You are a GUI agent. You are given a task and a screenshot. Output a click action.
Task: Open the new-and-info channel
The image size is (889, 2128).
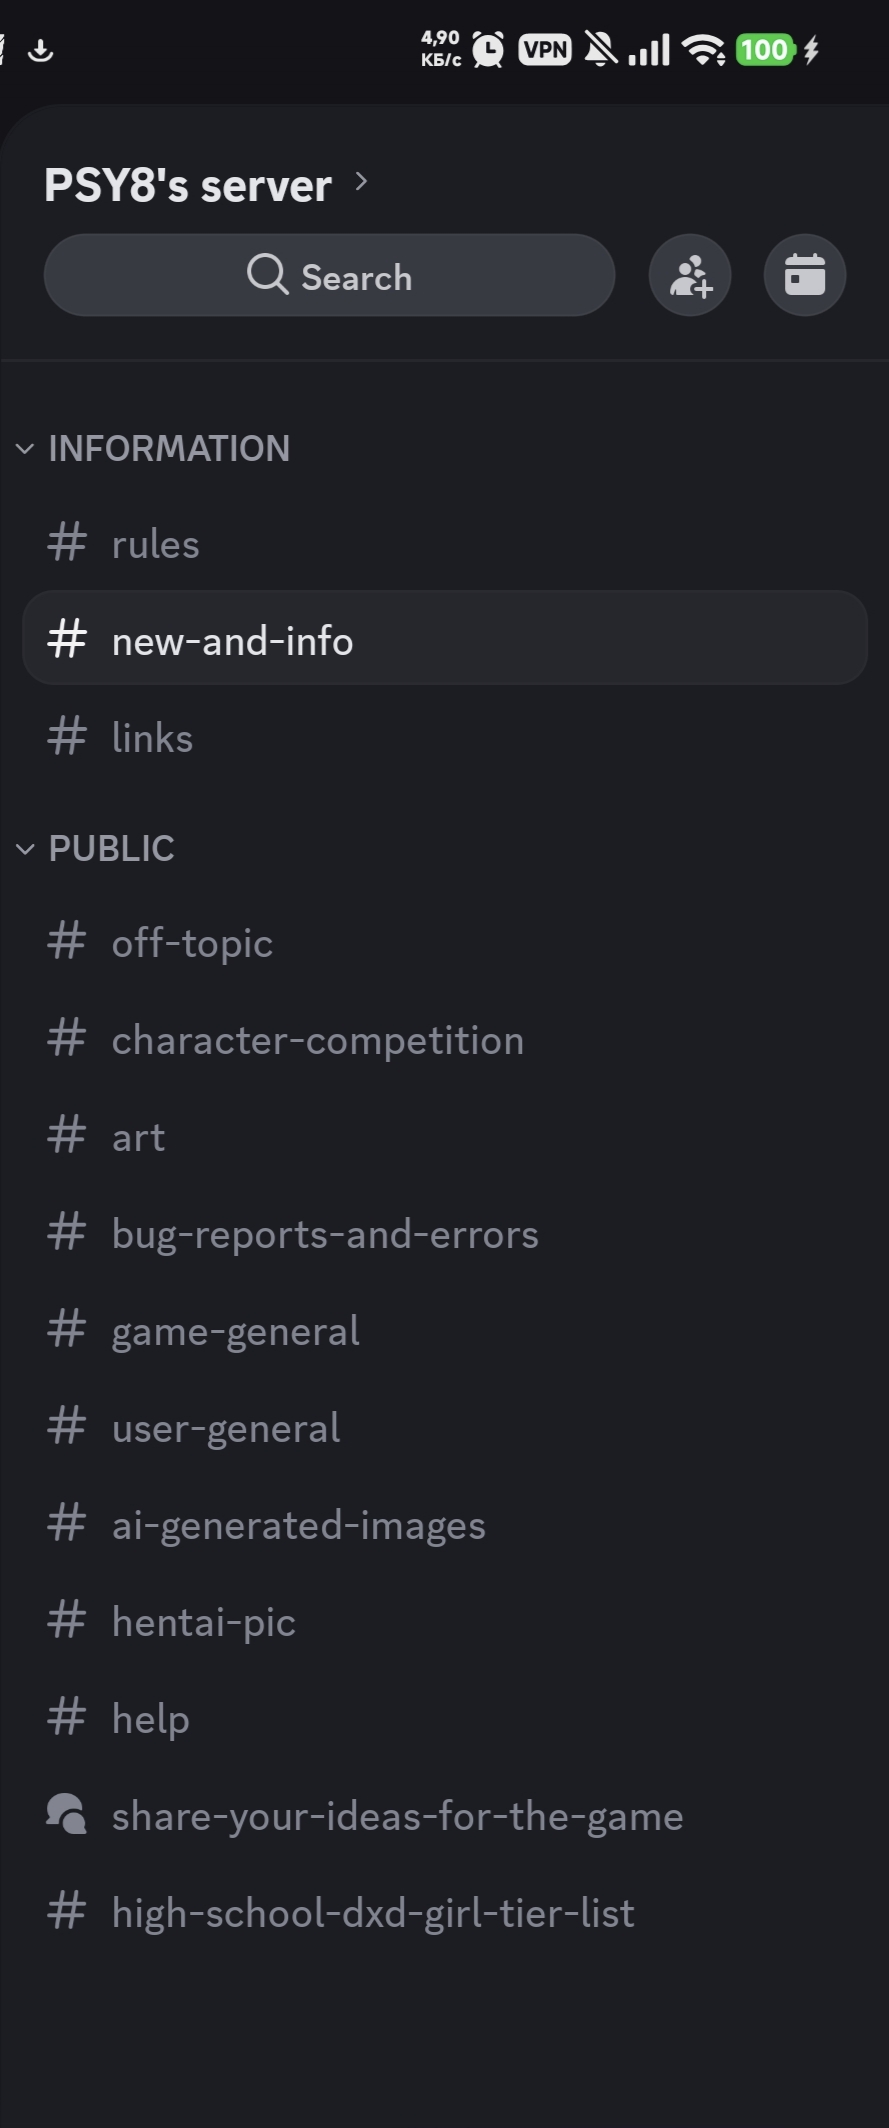point(445,639)
